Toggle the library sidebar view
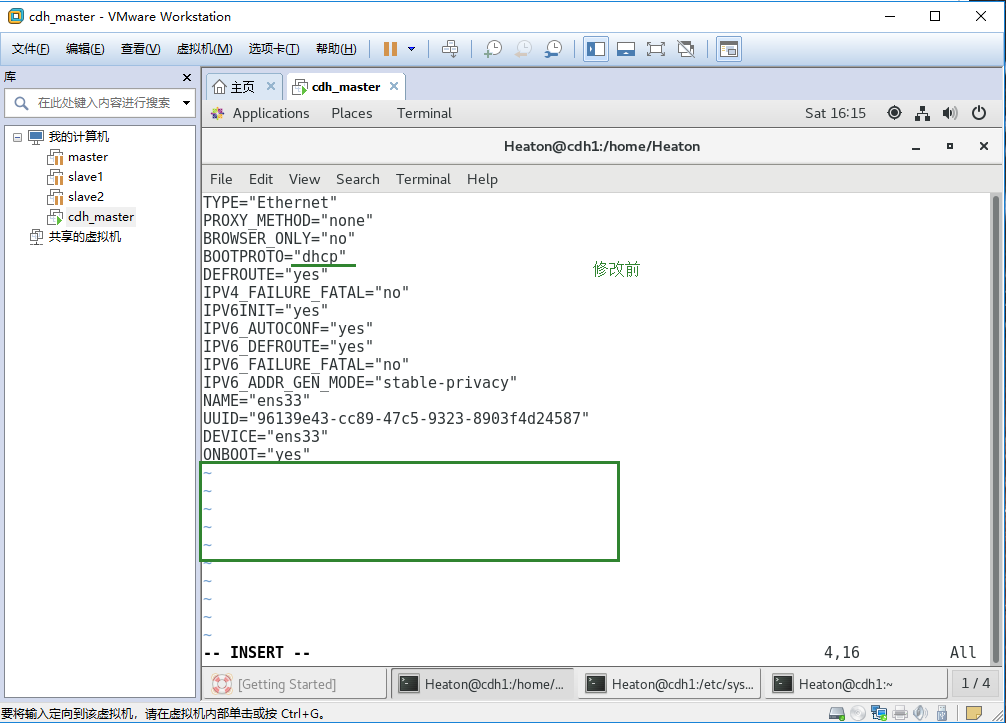This screenshot has height=723, width=1006. click(x=596, y=49)
